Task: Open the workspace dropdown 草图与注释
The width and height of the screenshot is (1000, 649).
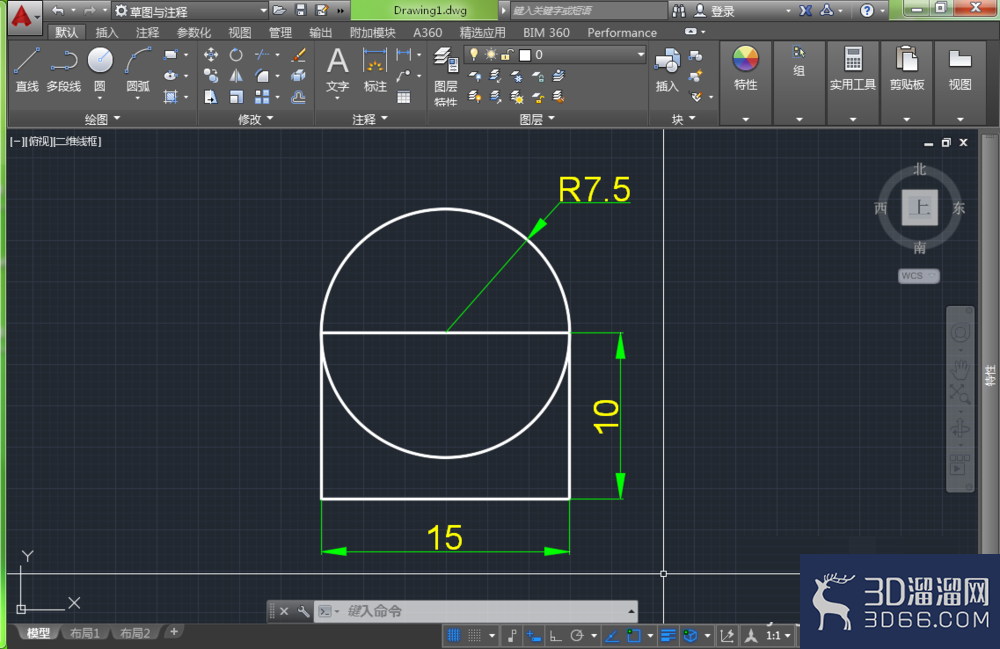Action: click(190, 11)
